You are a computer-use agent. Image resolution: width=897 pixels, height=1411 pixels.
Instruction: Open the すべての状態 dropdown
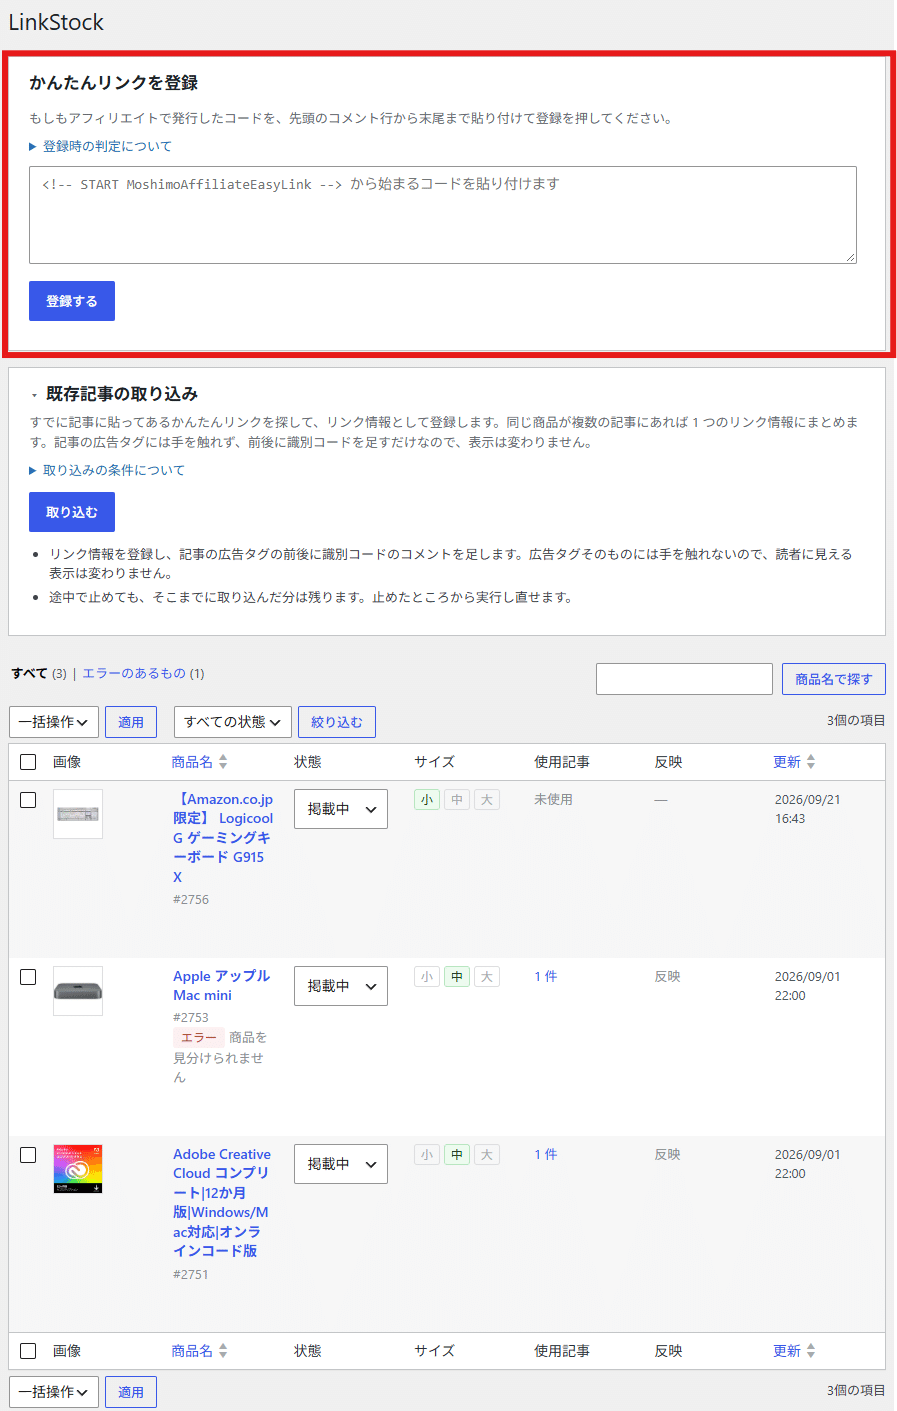click(232, 722)
